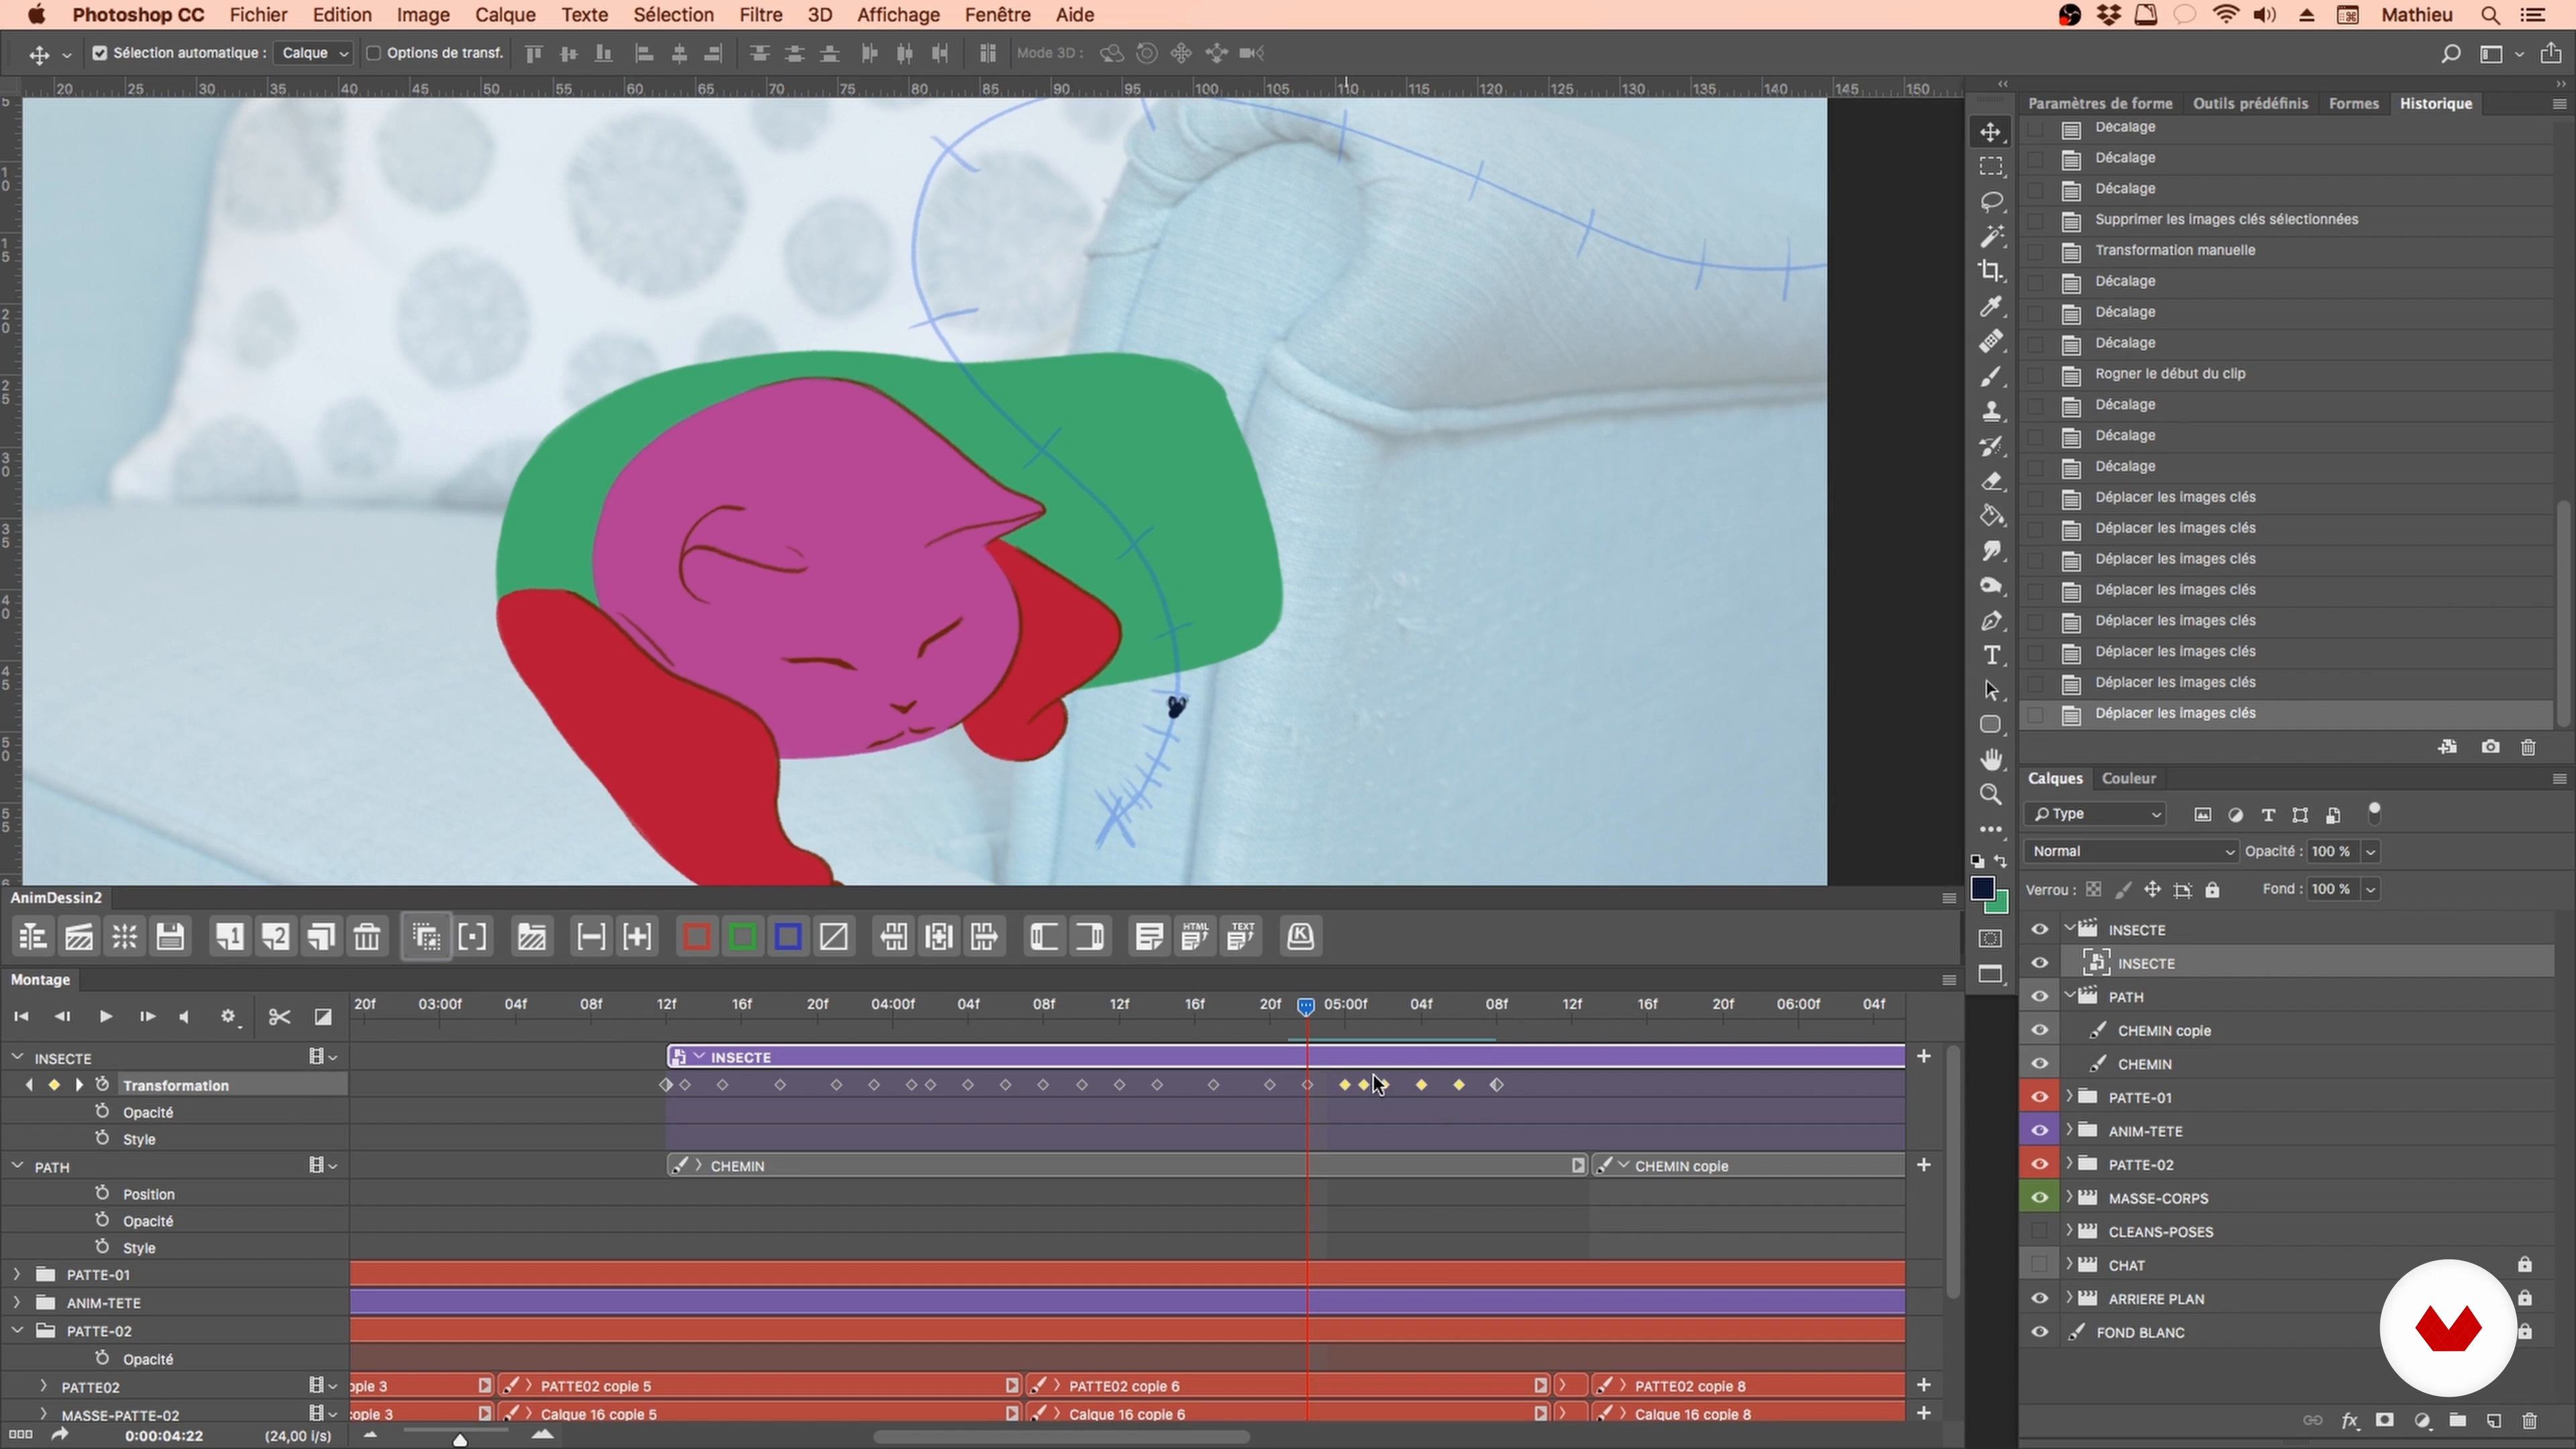Switch to Outils prédéfinis tab

point(2250,104)
